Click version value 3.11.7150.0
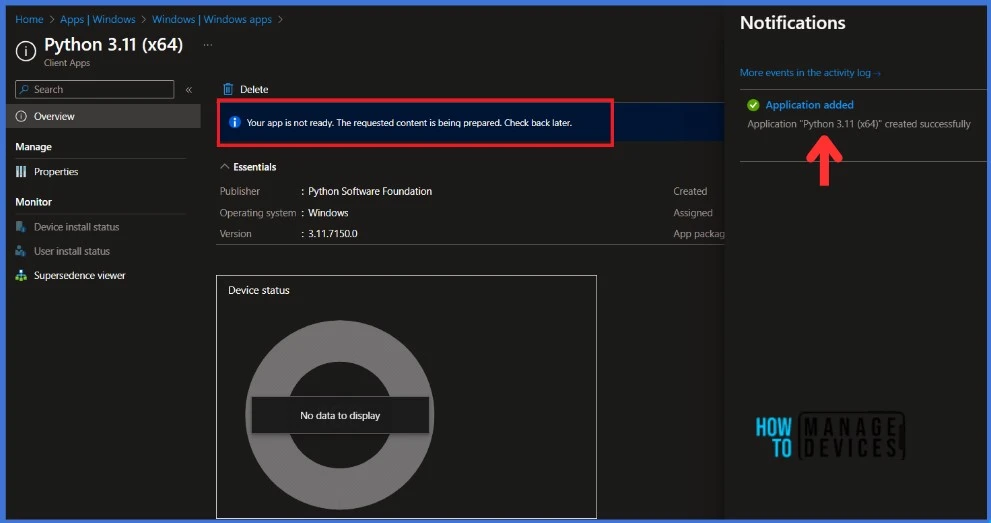 point(332,234)
